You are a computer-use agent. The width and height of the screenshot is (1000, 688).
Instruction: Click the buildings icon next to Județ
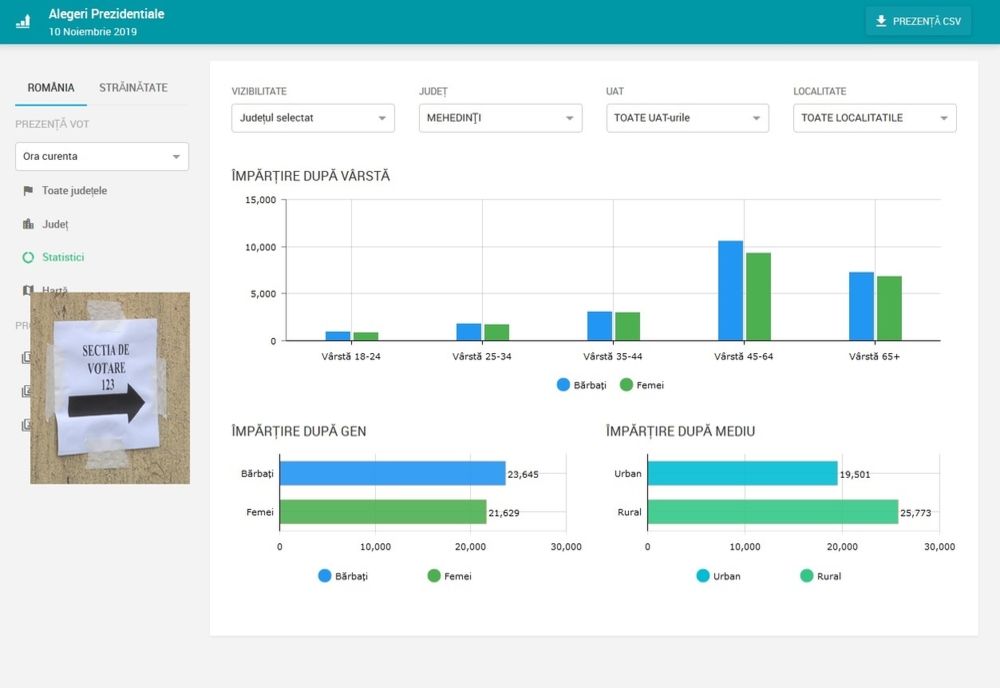28,224
